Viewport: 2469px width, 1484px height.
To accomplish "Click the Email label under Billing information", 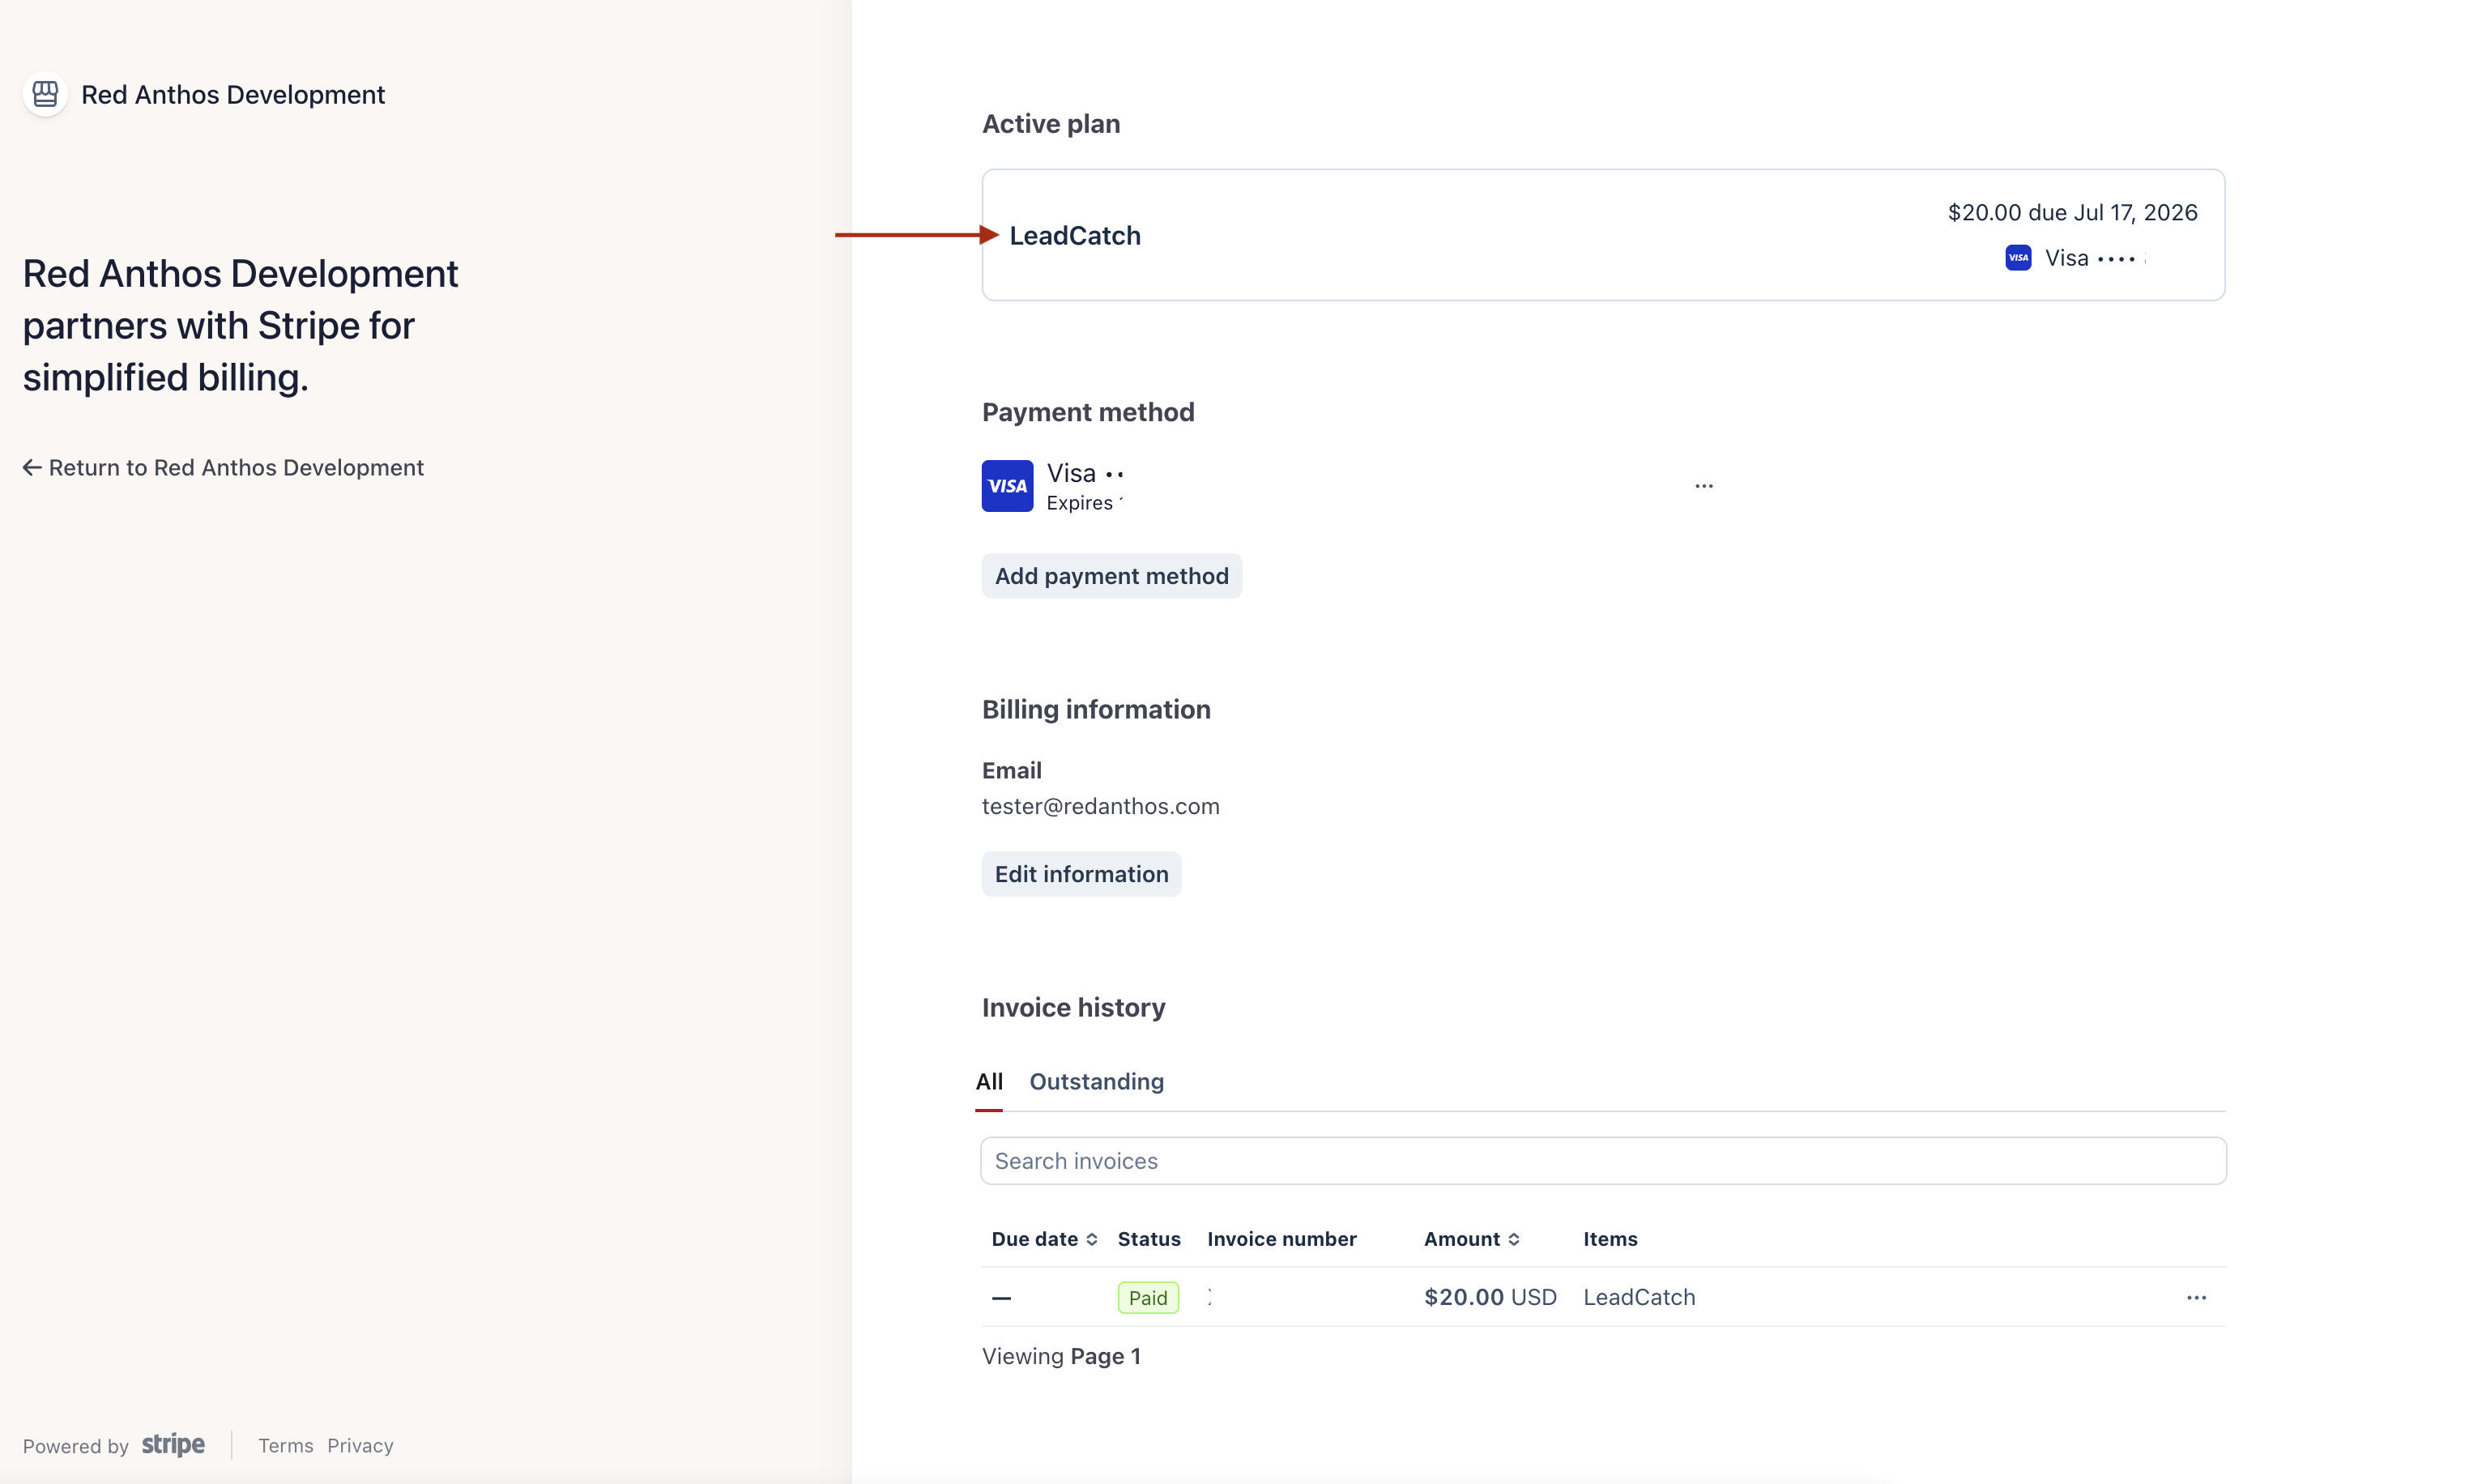I will (1011, 770).
